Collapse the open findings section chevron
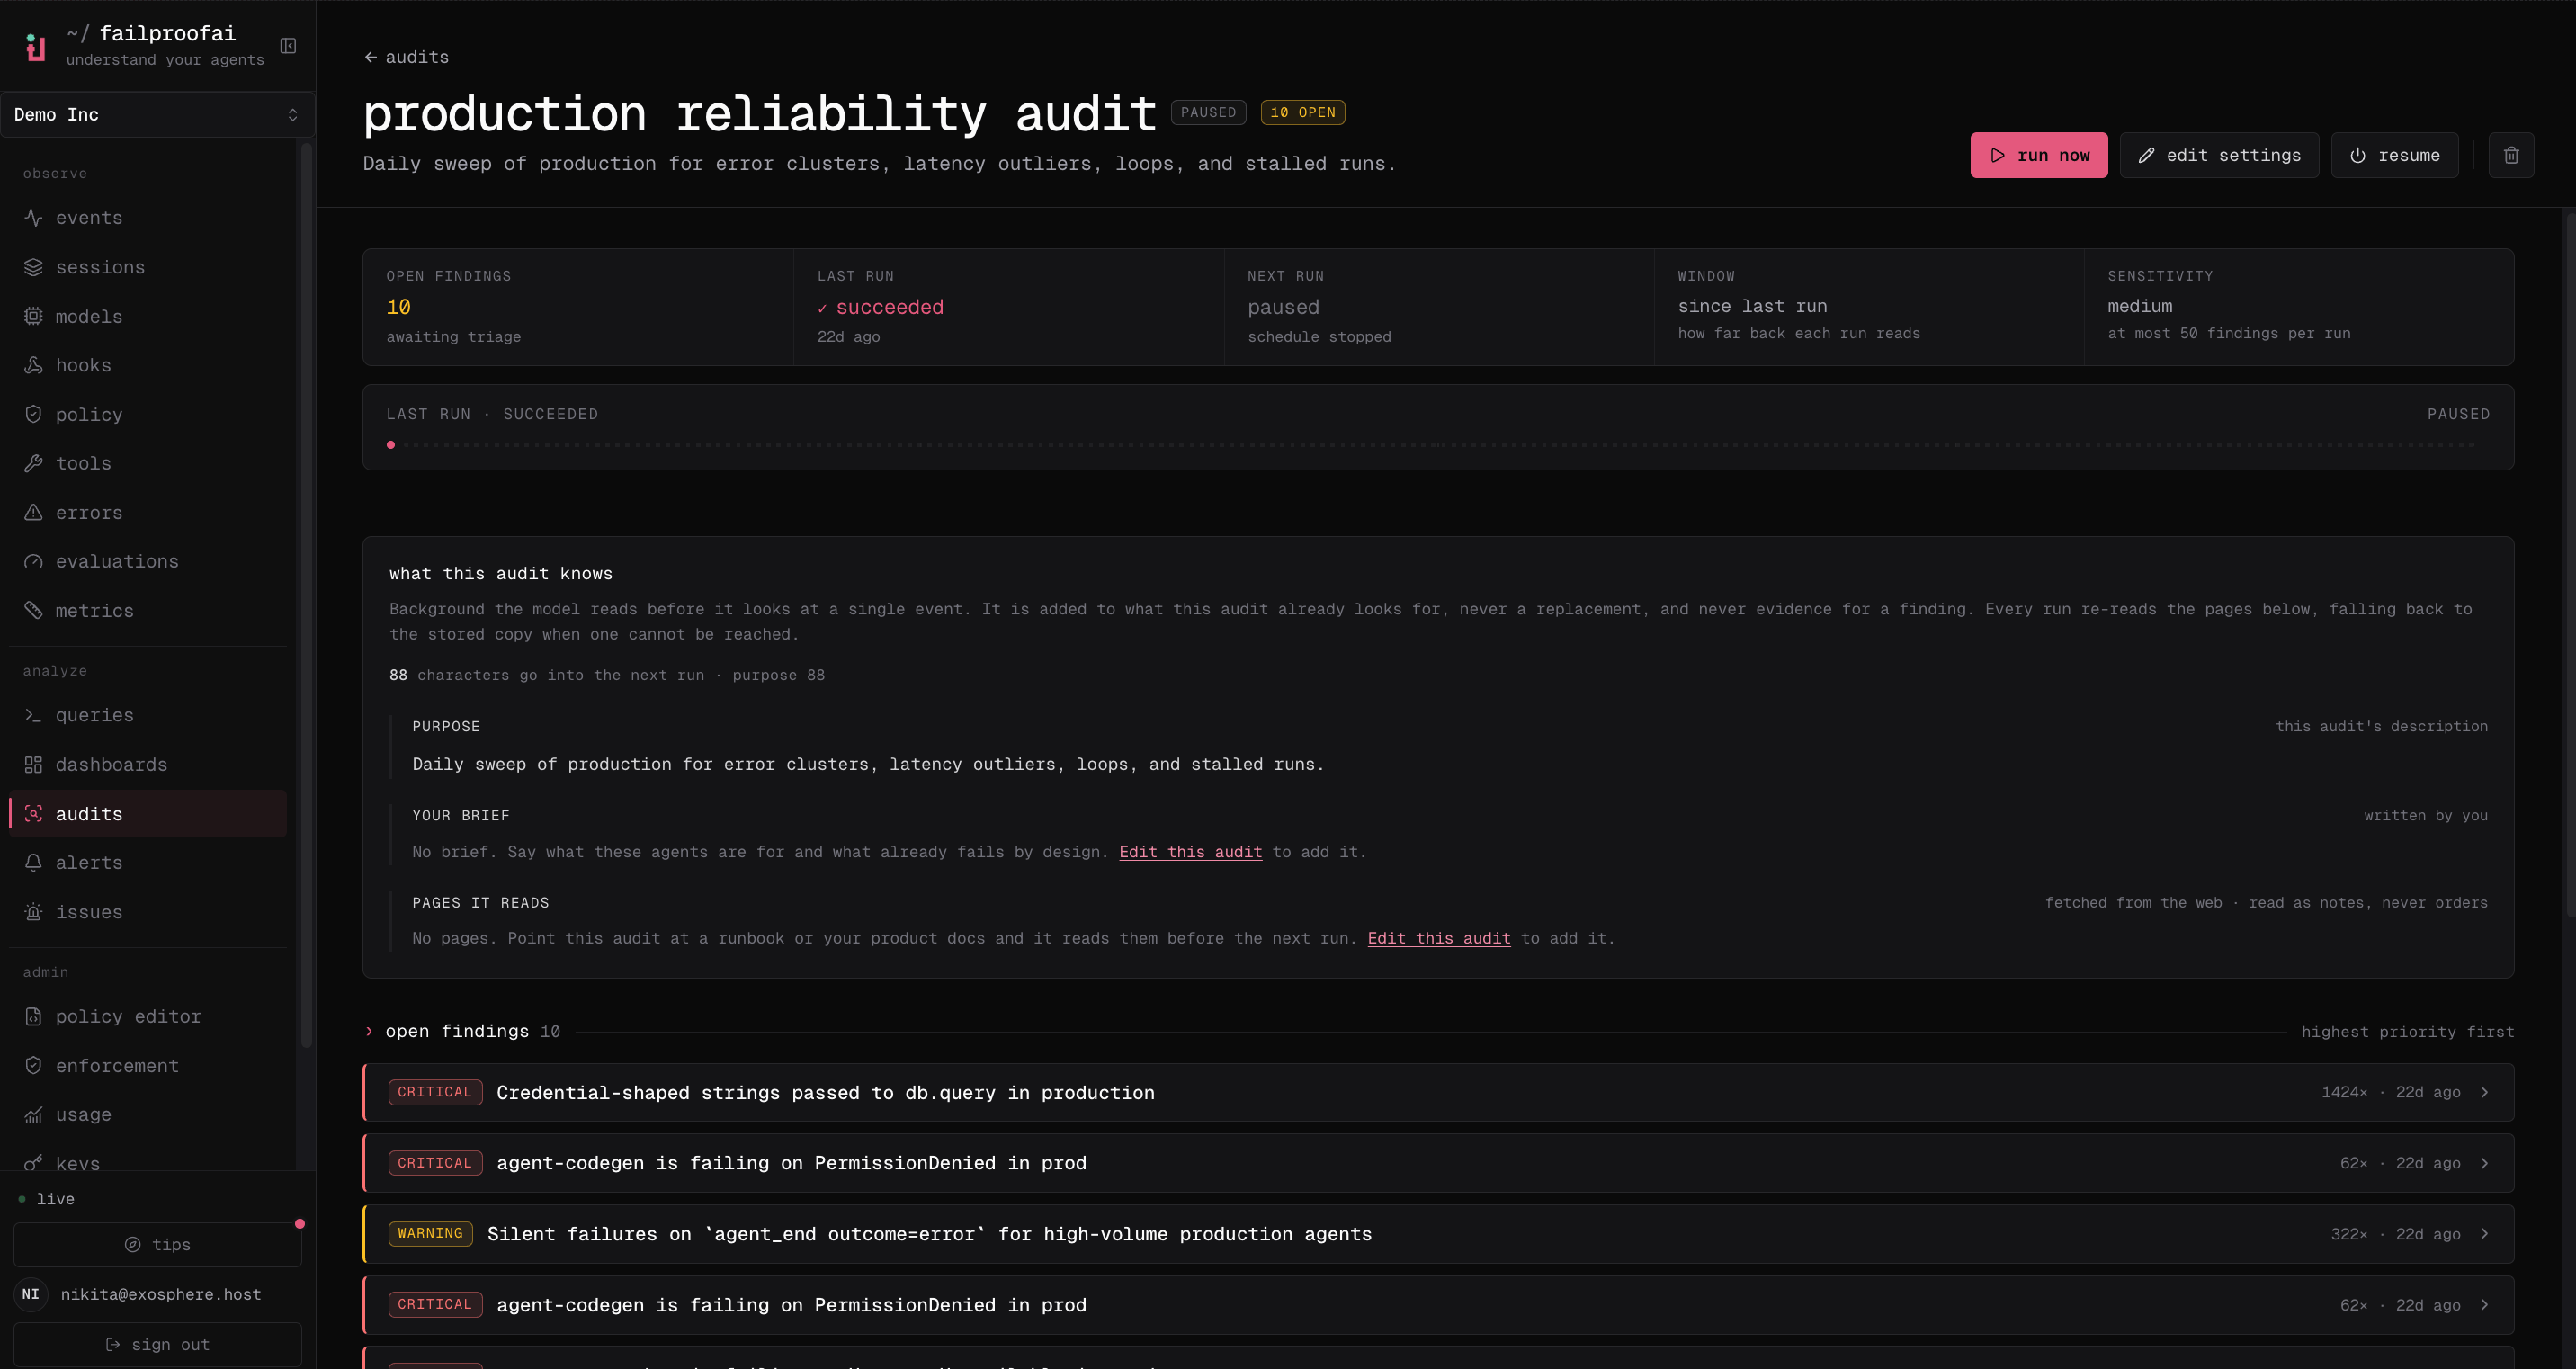The height and width of the screenshot is (1369, 2576). (369, 1031)
